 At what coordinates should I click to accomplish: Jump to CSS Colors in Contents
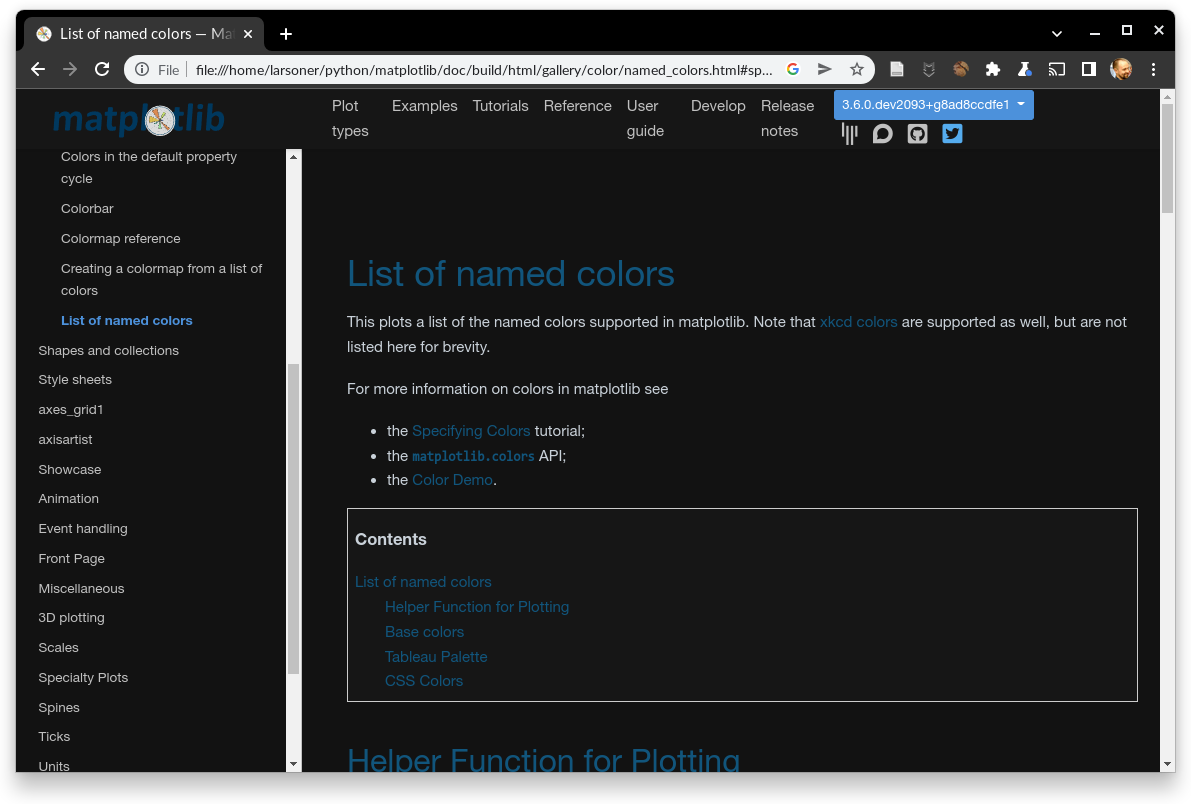pyautogui.click(x=424, y=681)
